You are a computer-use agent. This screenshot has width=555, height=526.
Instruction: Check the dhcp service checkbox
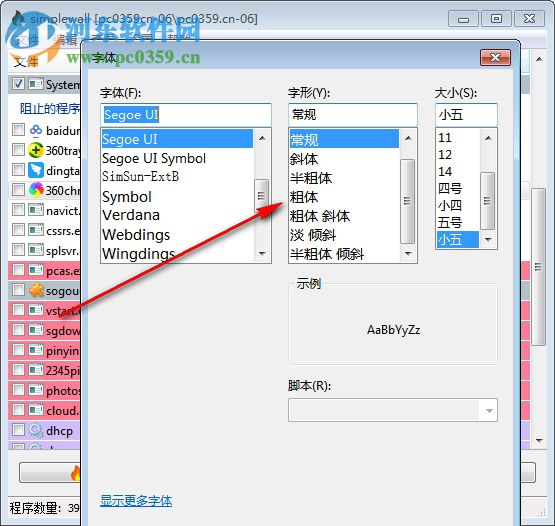18,430
